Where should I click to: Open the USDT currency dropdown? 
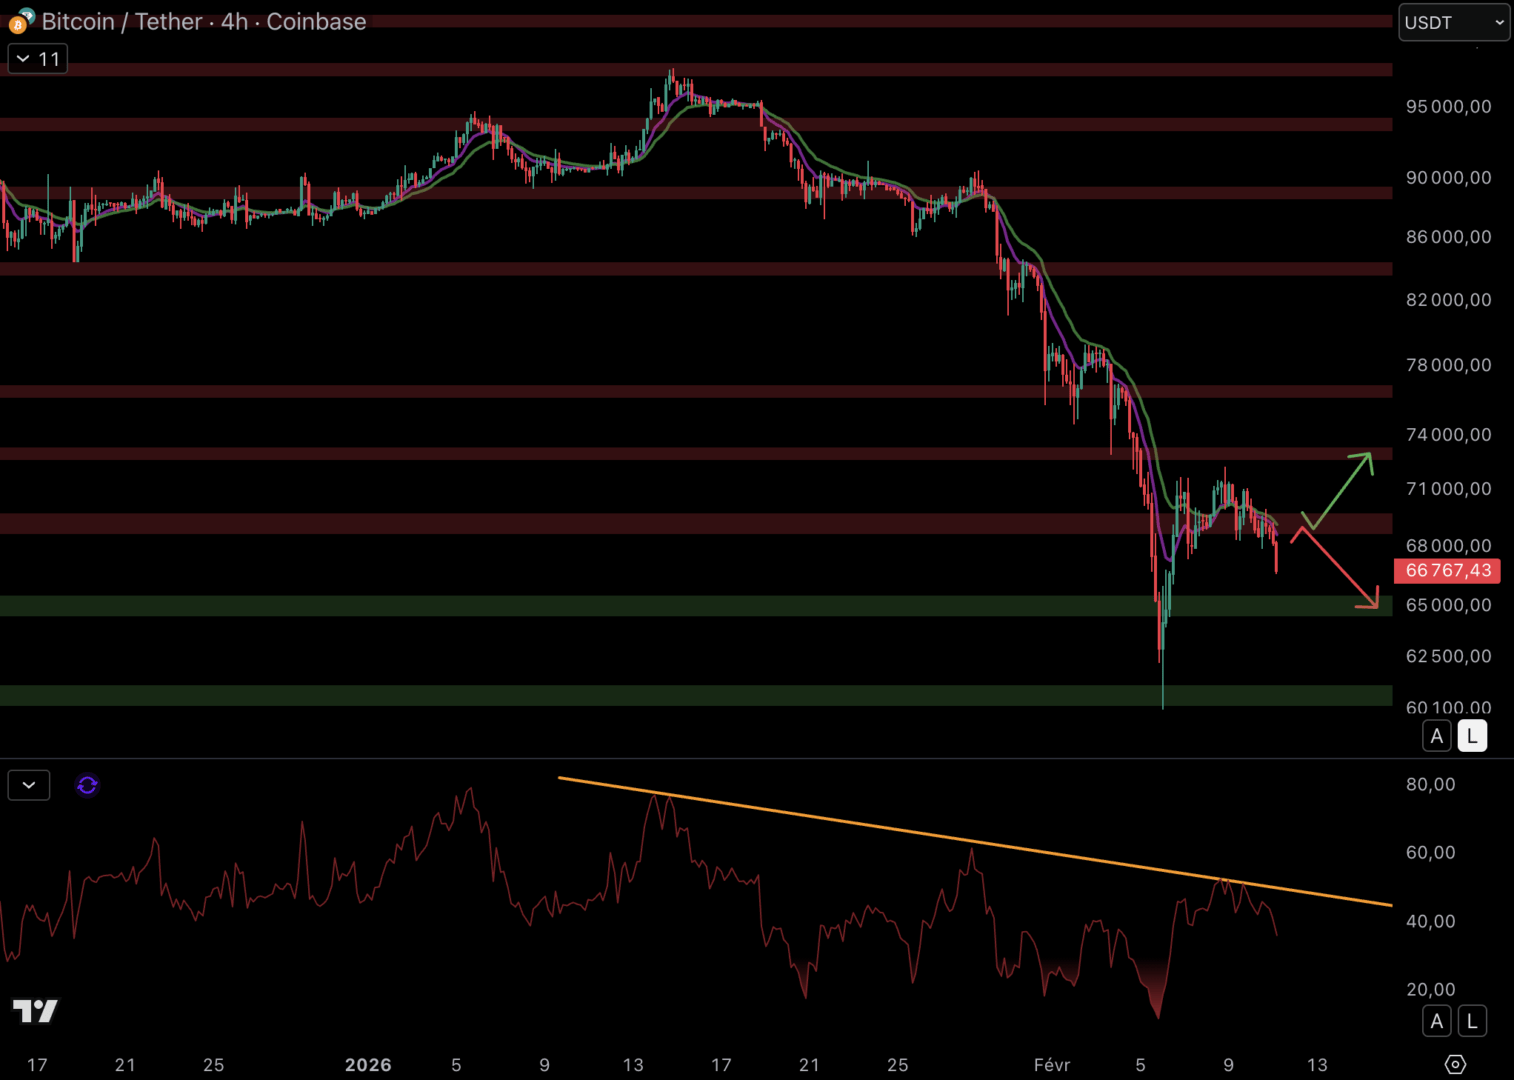click(1453, 22)
